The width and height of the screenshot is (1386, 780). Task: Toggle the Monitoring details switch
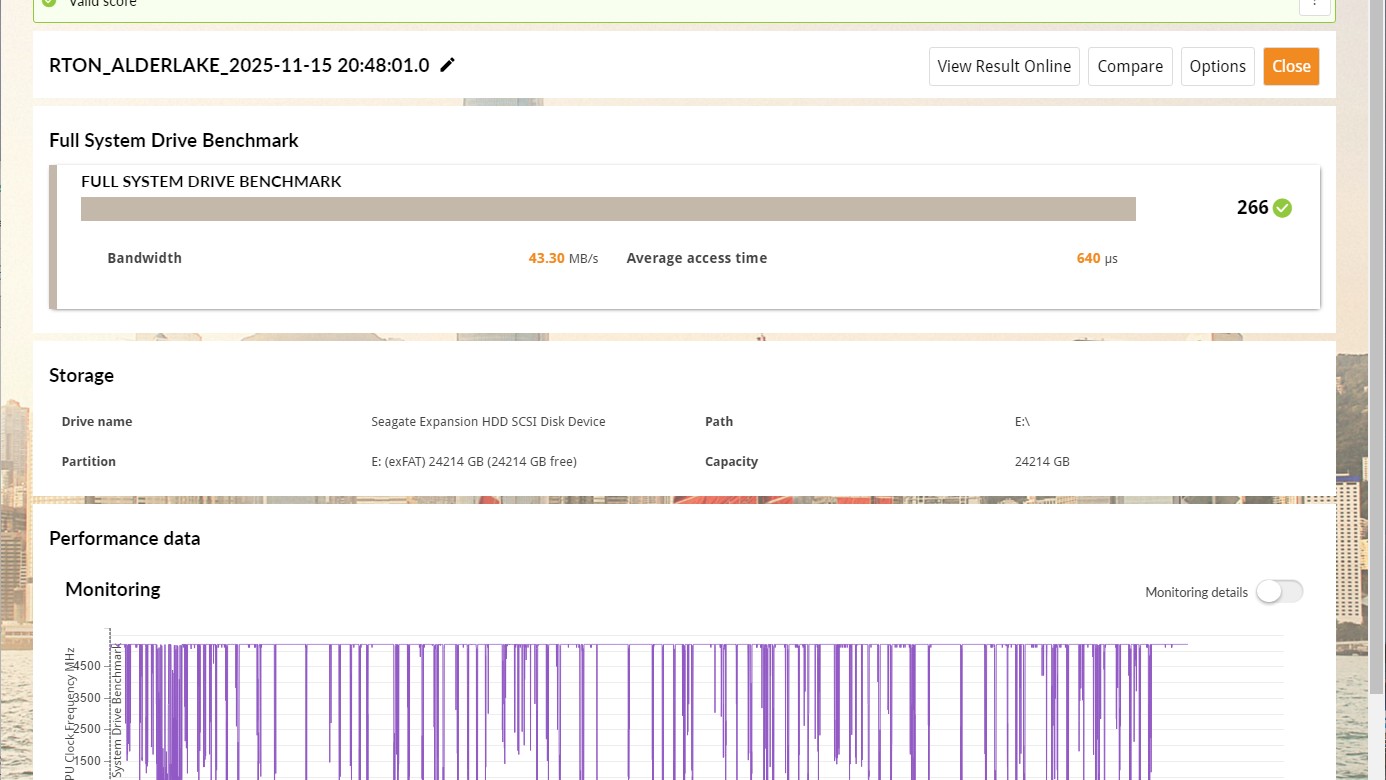point(1279,592)
